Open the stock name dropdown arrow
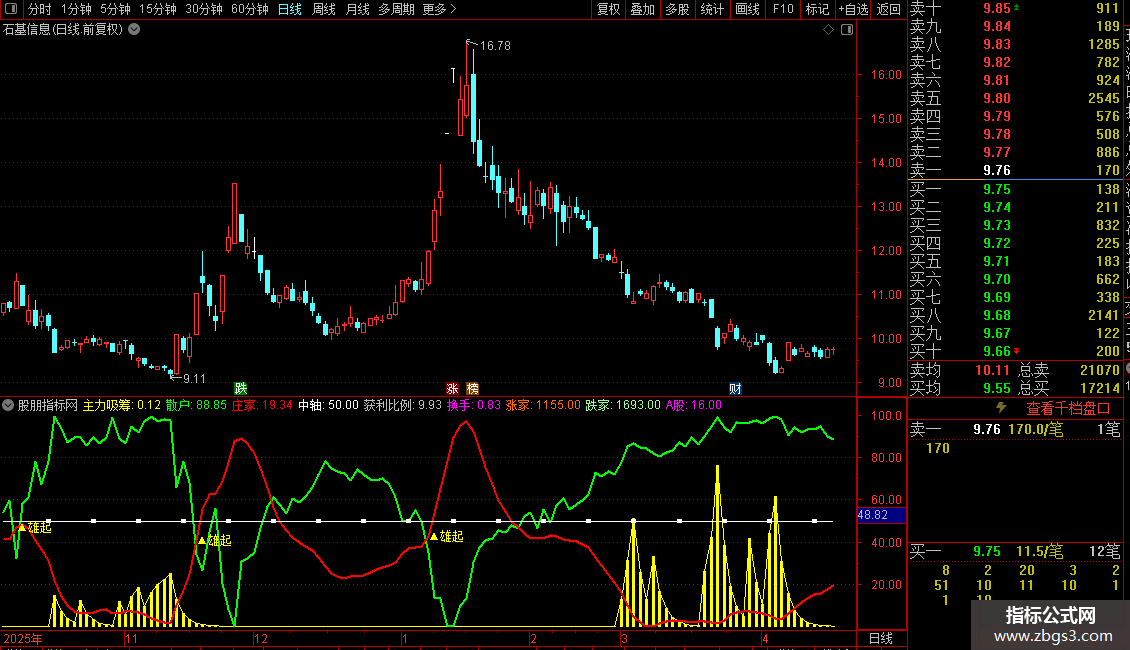 pyautogui.click(x=134, y=30)
